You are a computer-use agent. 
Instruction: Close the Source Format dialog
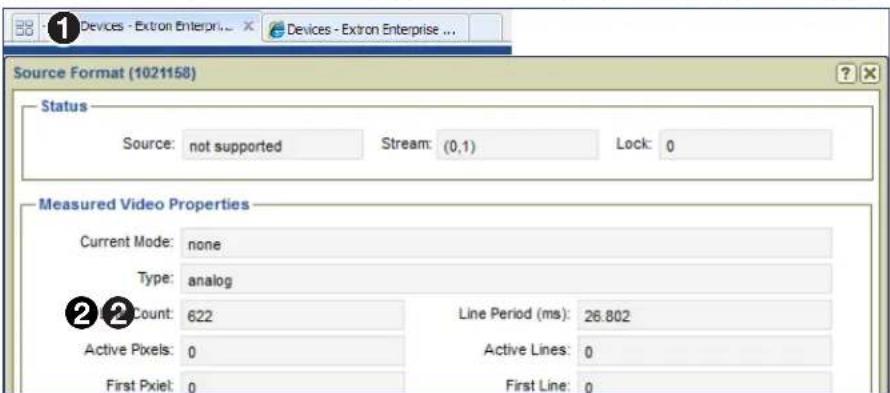pyautogui.click(x=869, y=74)
